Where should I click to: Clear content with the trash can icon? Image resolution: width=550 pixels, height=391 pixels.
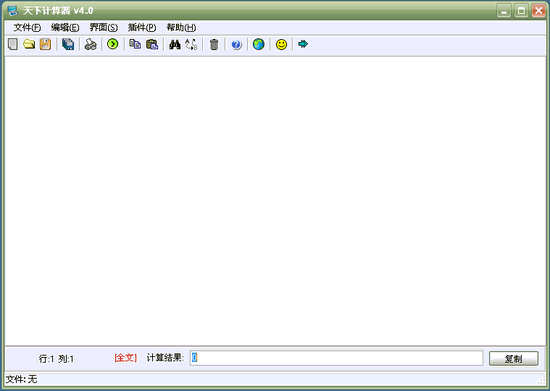pyautogui.click(x=214, y=45)
